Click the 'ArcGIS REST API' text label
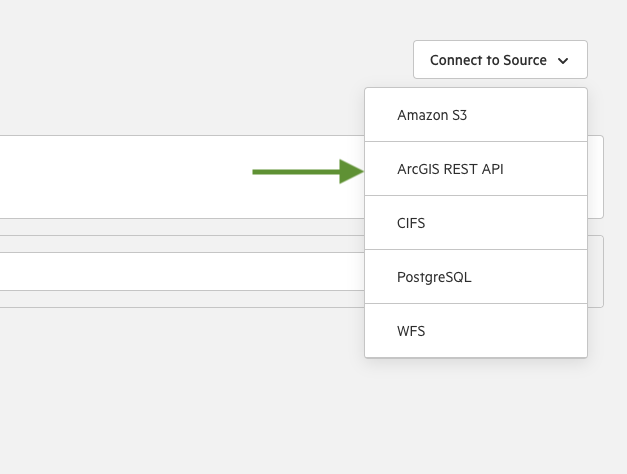627x474 pixels. click(450, 169)
